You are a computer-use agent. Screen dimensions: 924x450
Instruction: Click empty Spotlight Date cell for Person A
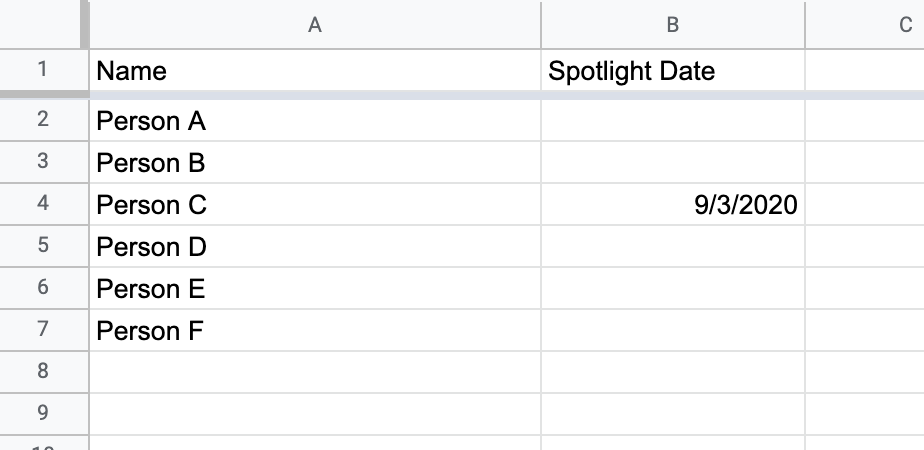tap(672, 121)
